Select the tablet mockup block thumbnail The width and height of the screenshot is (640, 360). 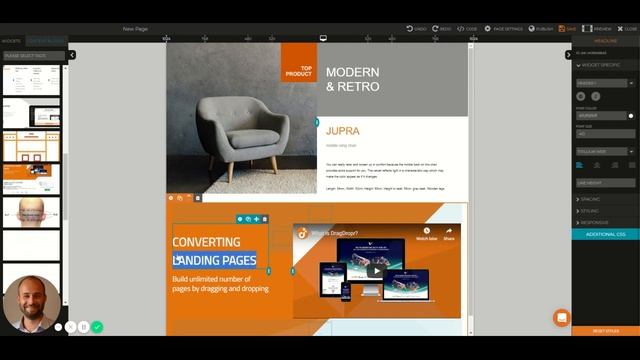(31, 113)
